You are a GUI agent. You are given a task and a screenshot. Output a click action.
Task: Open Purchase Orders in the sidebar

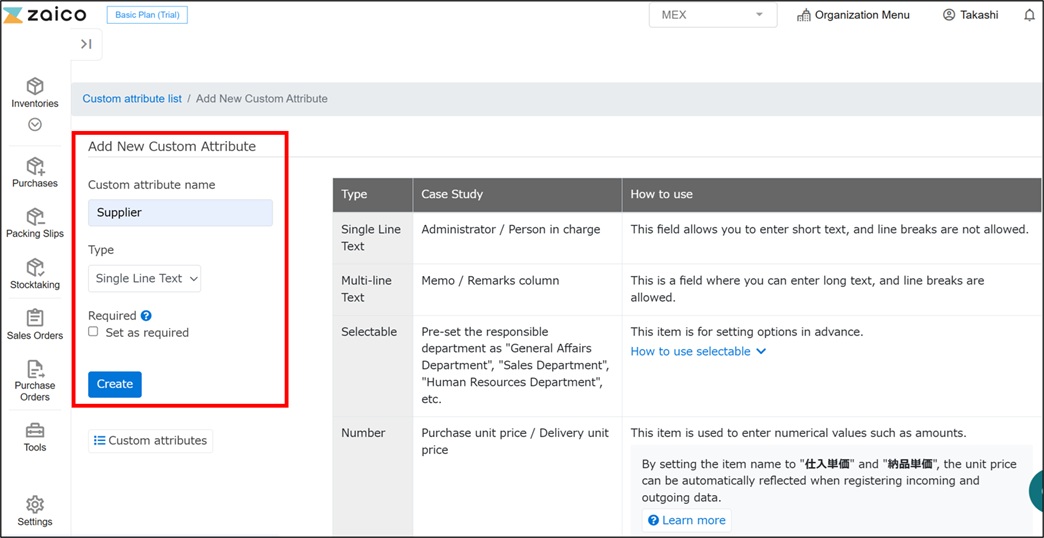(35, 381)
